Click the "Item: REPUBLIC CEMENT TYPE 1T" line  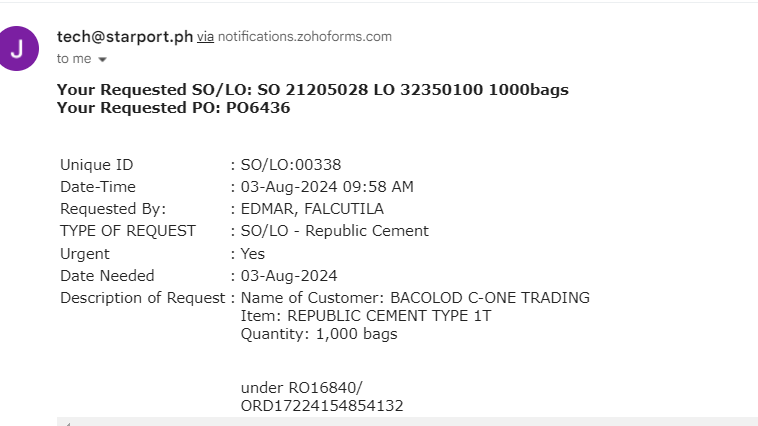click(366, 316)
